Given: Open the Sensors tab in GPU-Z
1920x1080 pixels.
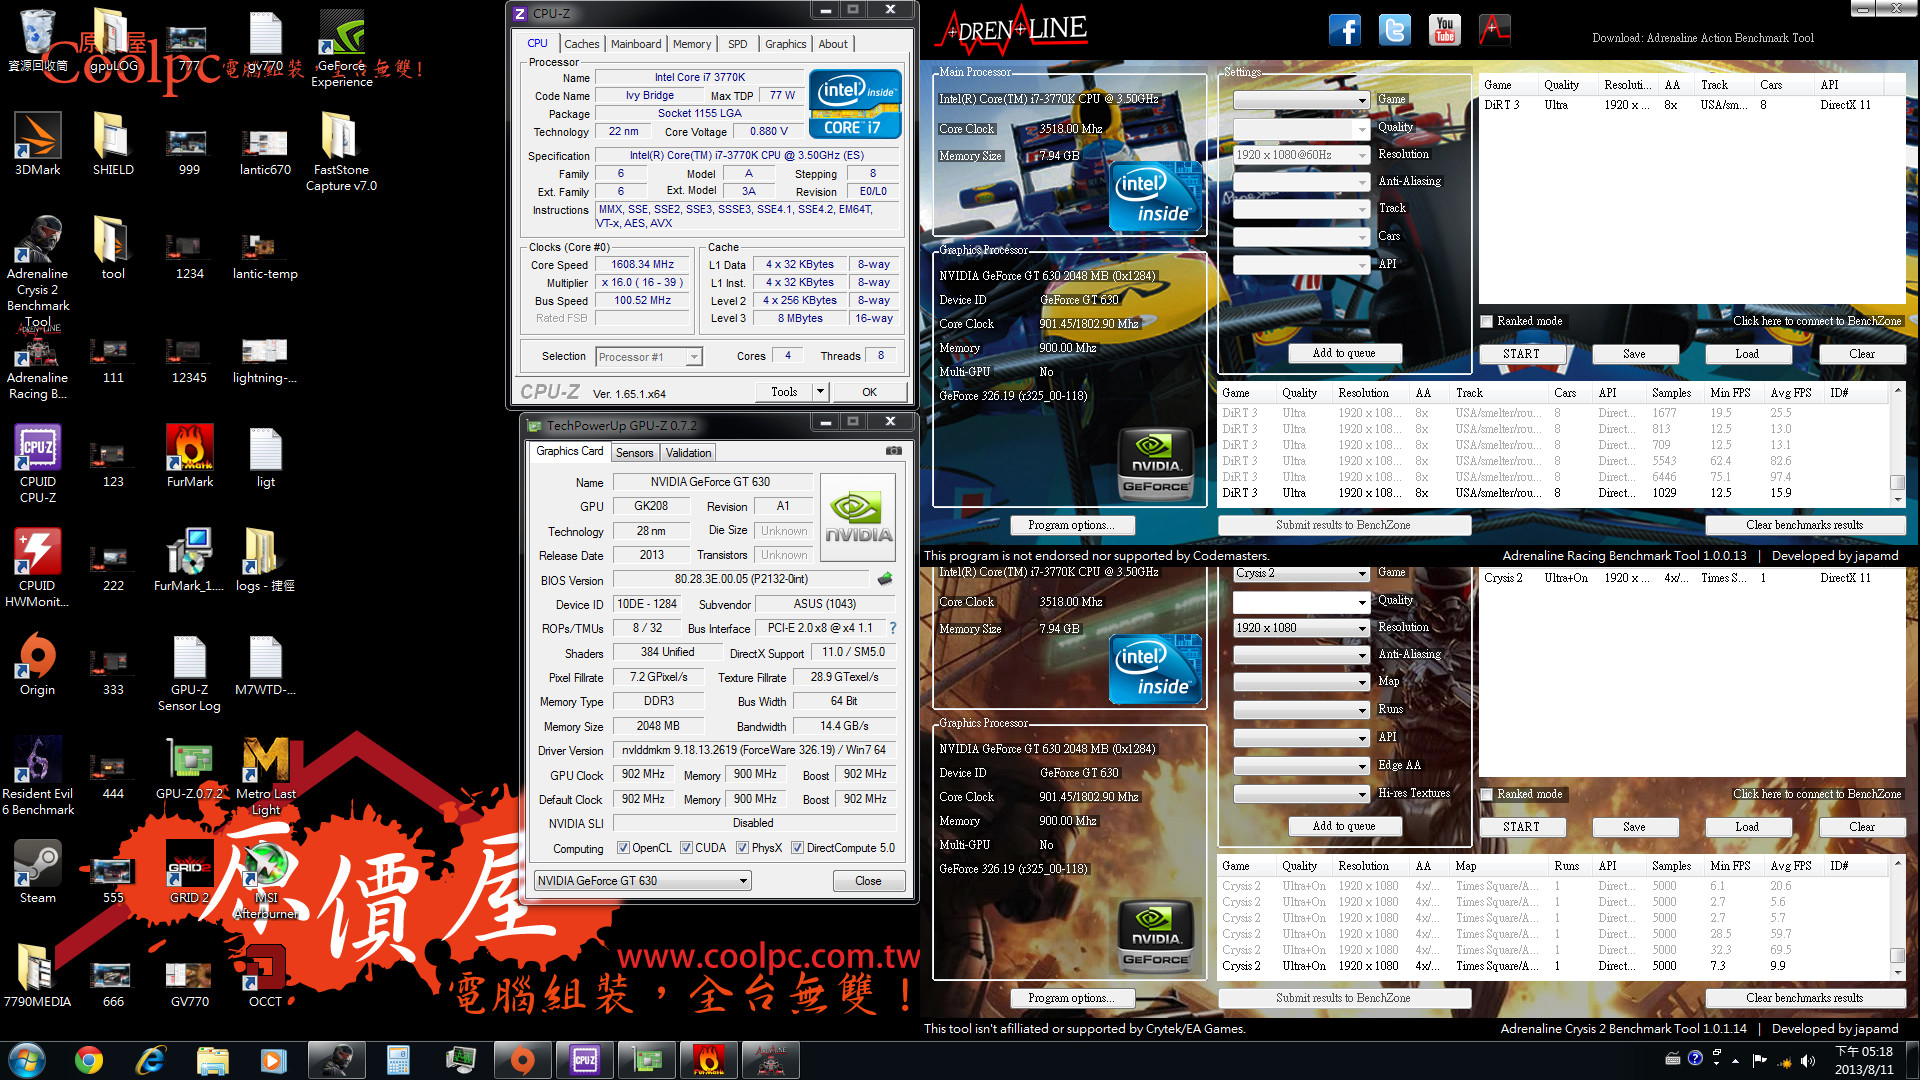Looking at the screenshot, I should (x=634, y=453).
